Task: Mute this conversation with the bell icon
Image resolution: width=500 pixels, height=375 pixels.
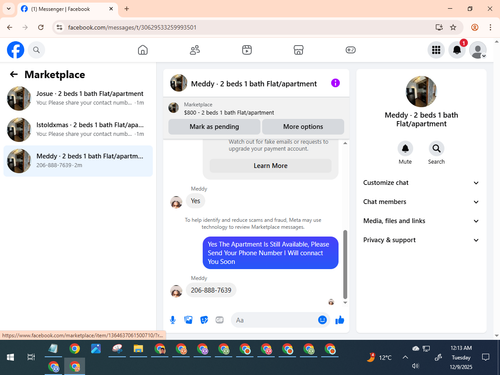Action: [x=405, y=148]
